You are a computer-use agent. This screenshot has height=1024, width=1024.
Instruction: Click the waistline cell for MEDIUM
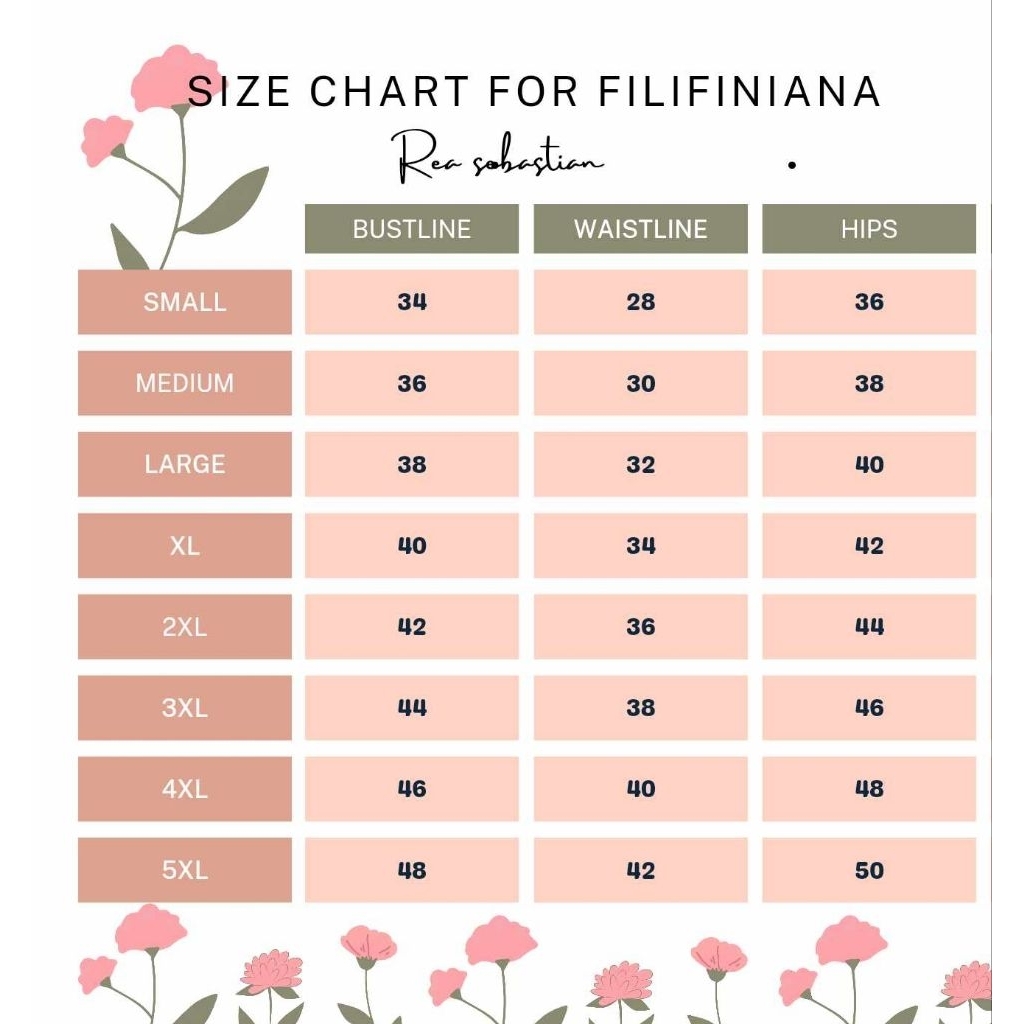[640, 383]
